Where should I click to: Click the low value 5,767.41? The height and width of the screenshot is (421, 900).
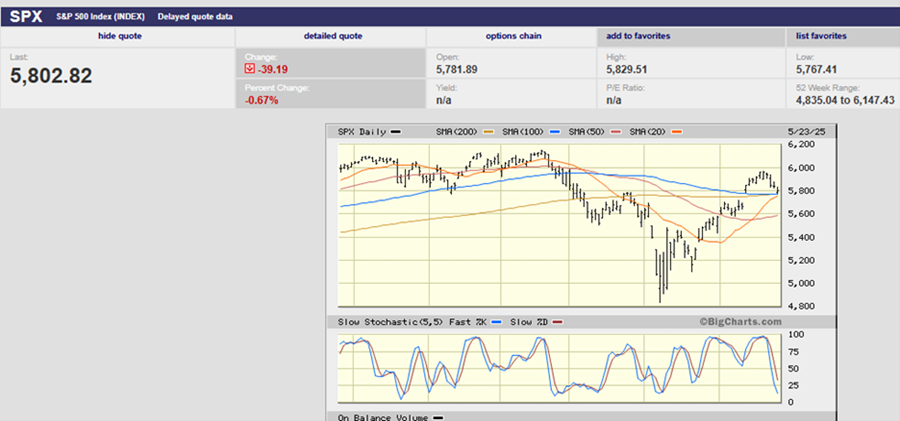(816, 69)
